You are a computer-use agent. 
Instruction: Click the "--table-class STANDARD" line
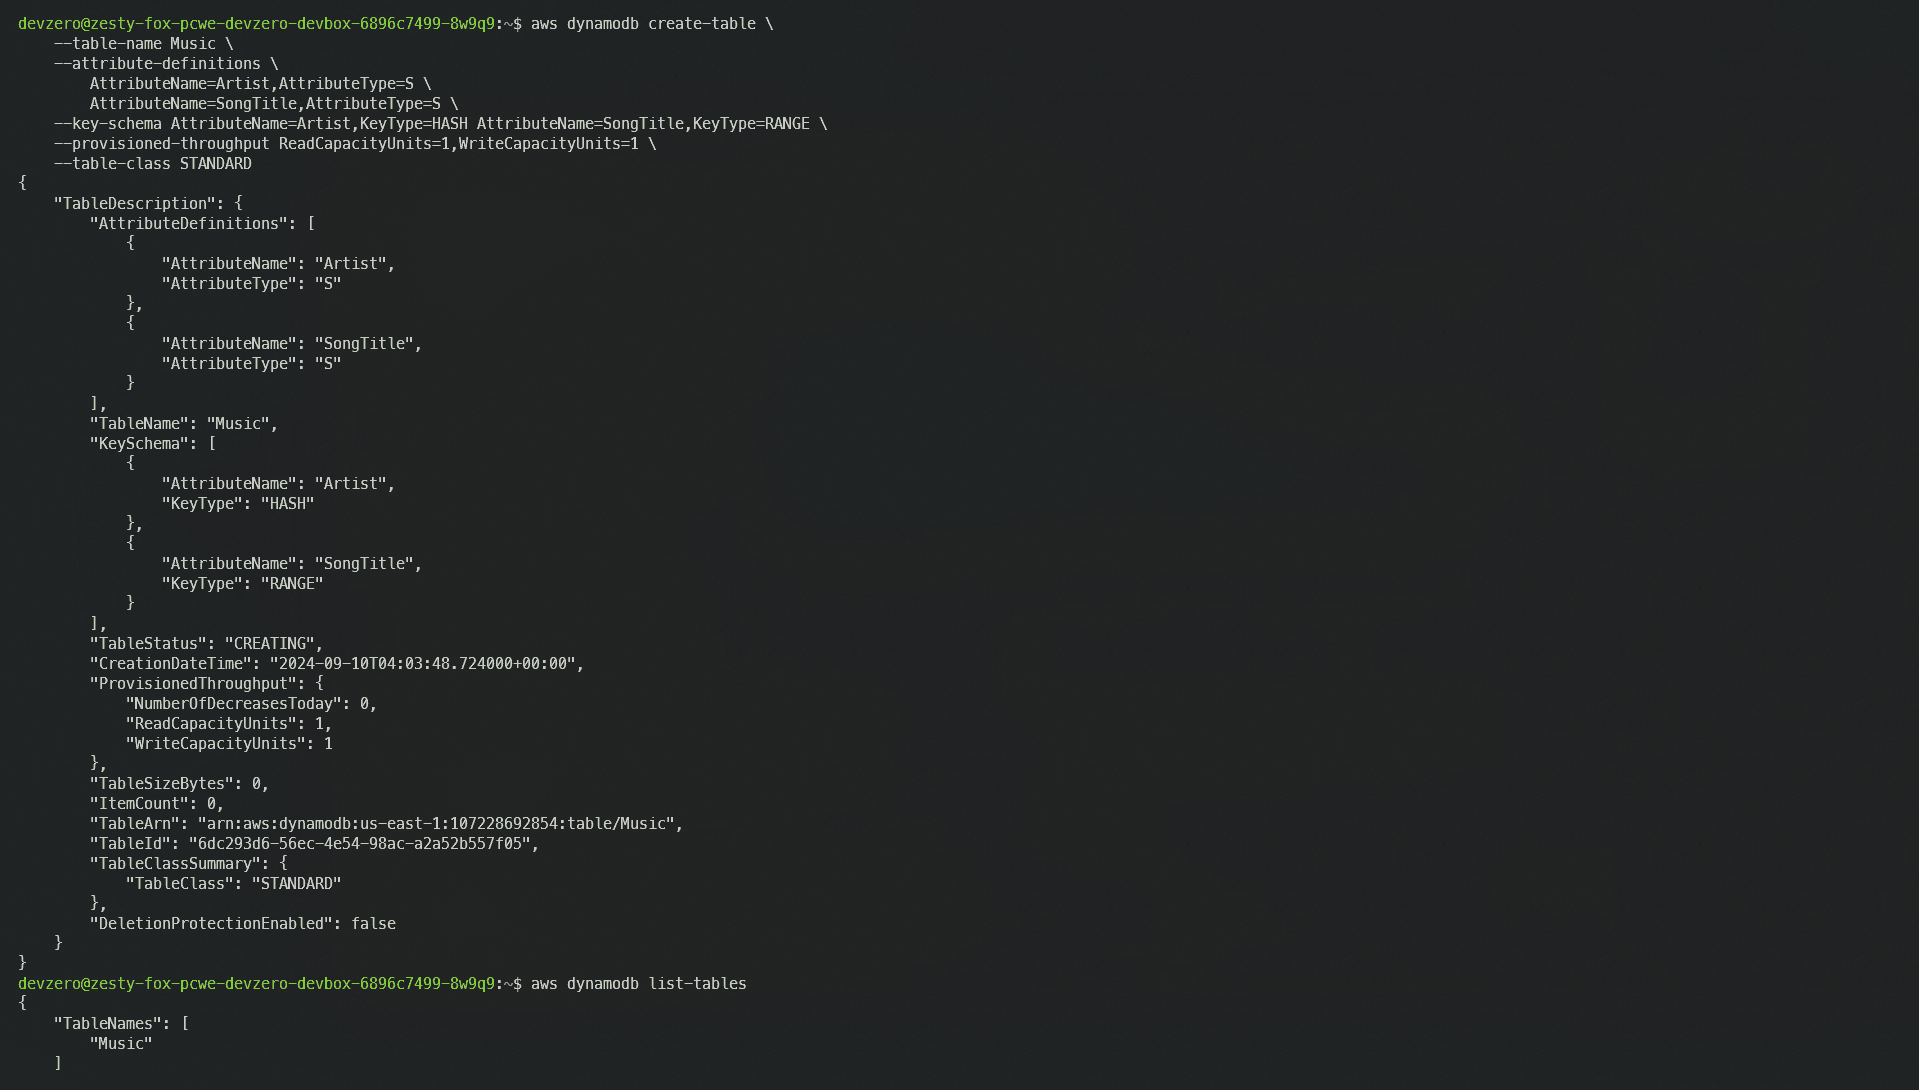point(153,164)
